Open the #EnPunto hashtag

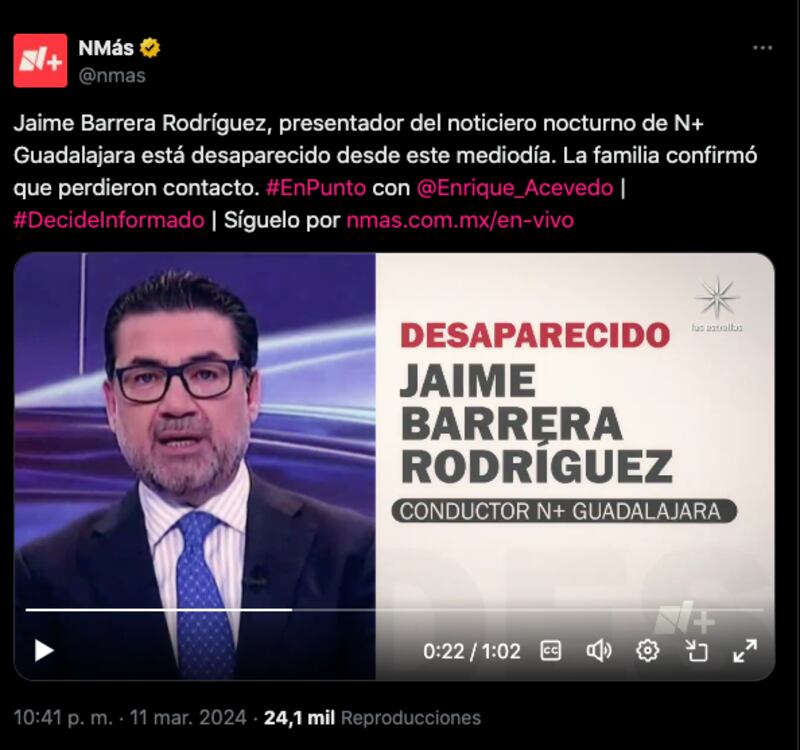[316, 188]
